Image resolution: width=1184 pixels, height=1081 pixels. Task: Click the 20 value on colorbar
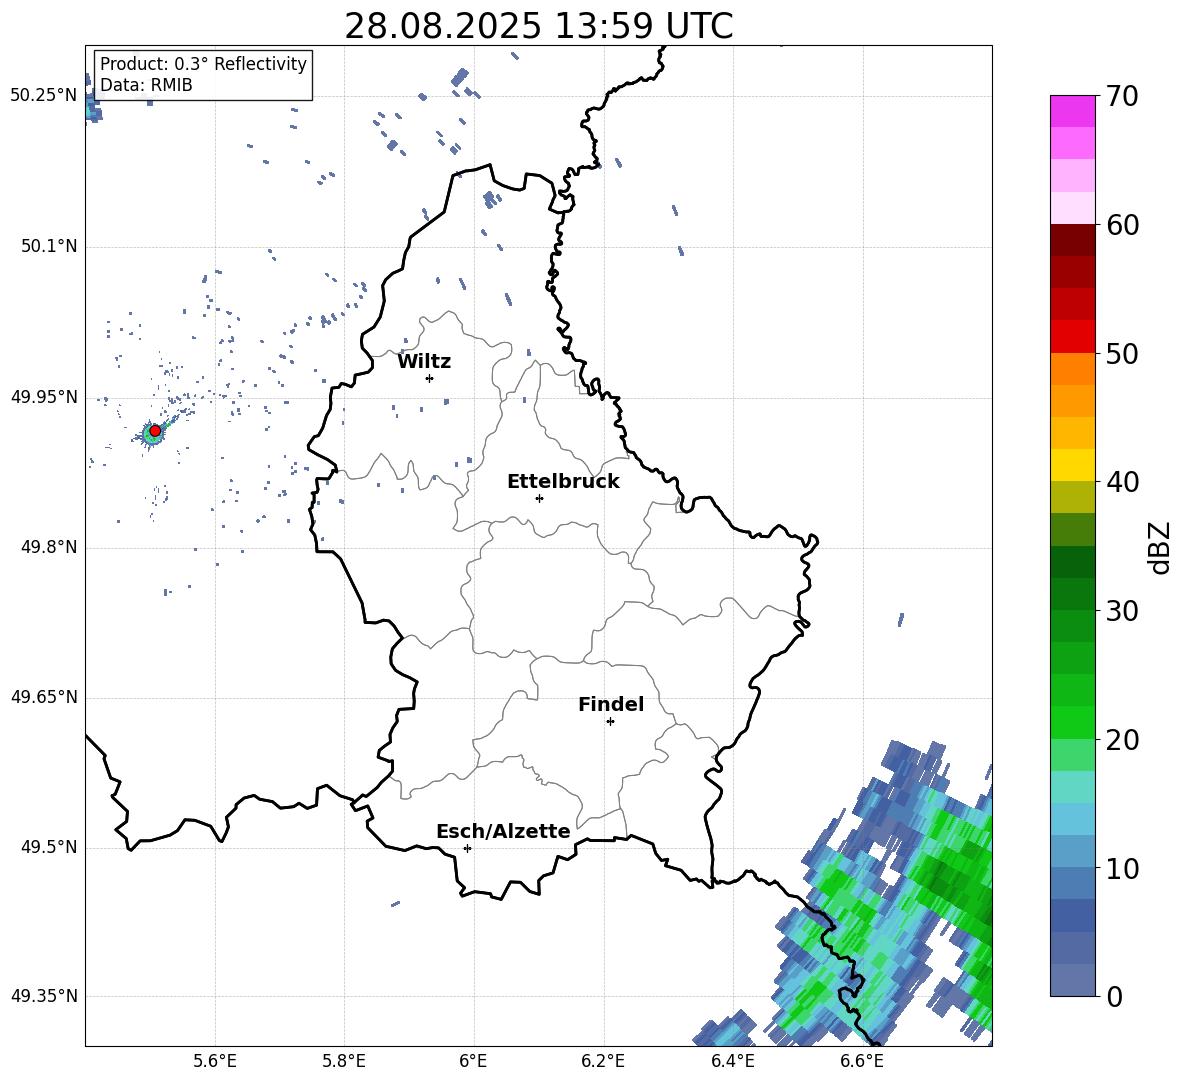tap(1122, 740)
